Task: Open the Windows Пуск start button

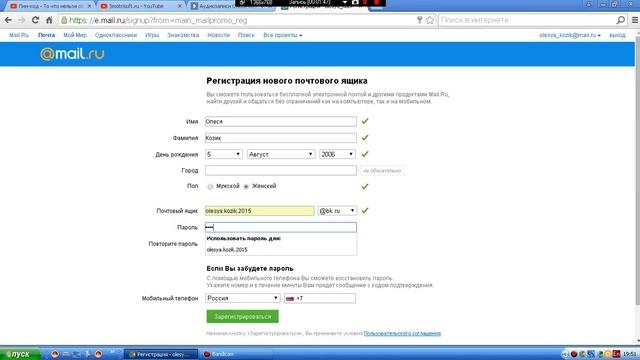Action: [x=20, y=354]
